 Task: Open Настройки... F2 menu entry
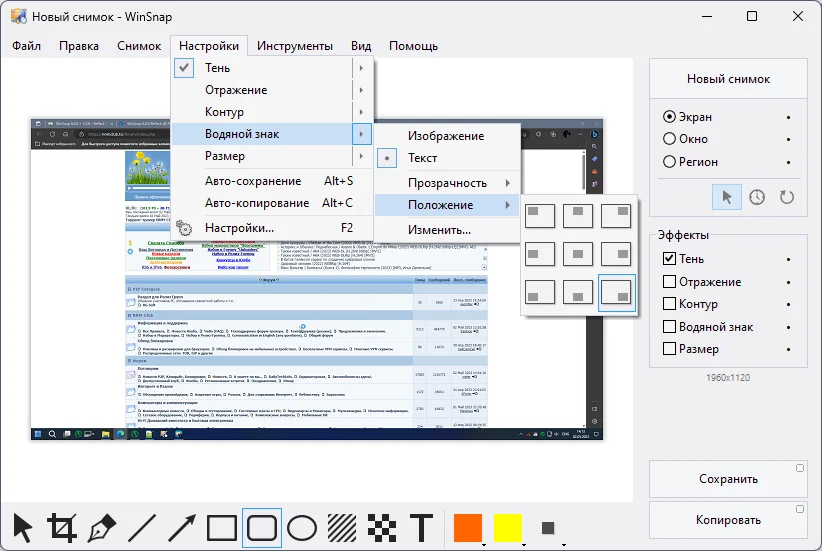272,228
